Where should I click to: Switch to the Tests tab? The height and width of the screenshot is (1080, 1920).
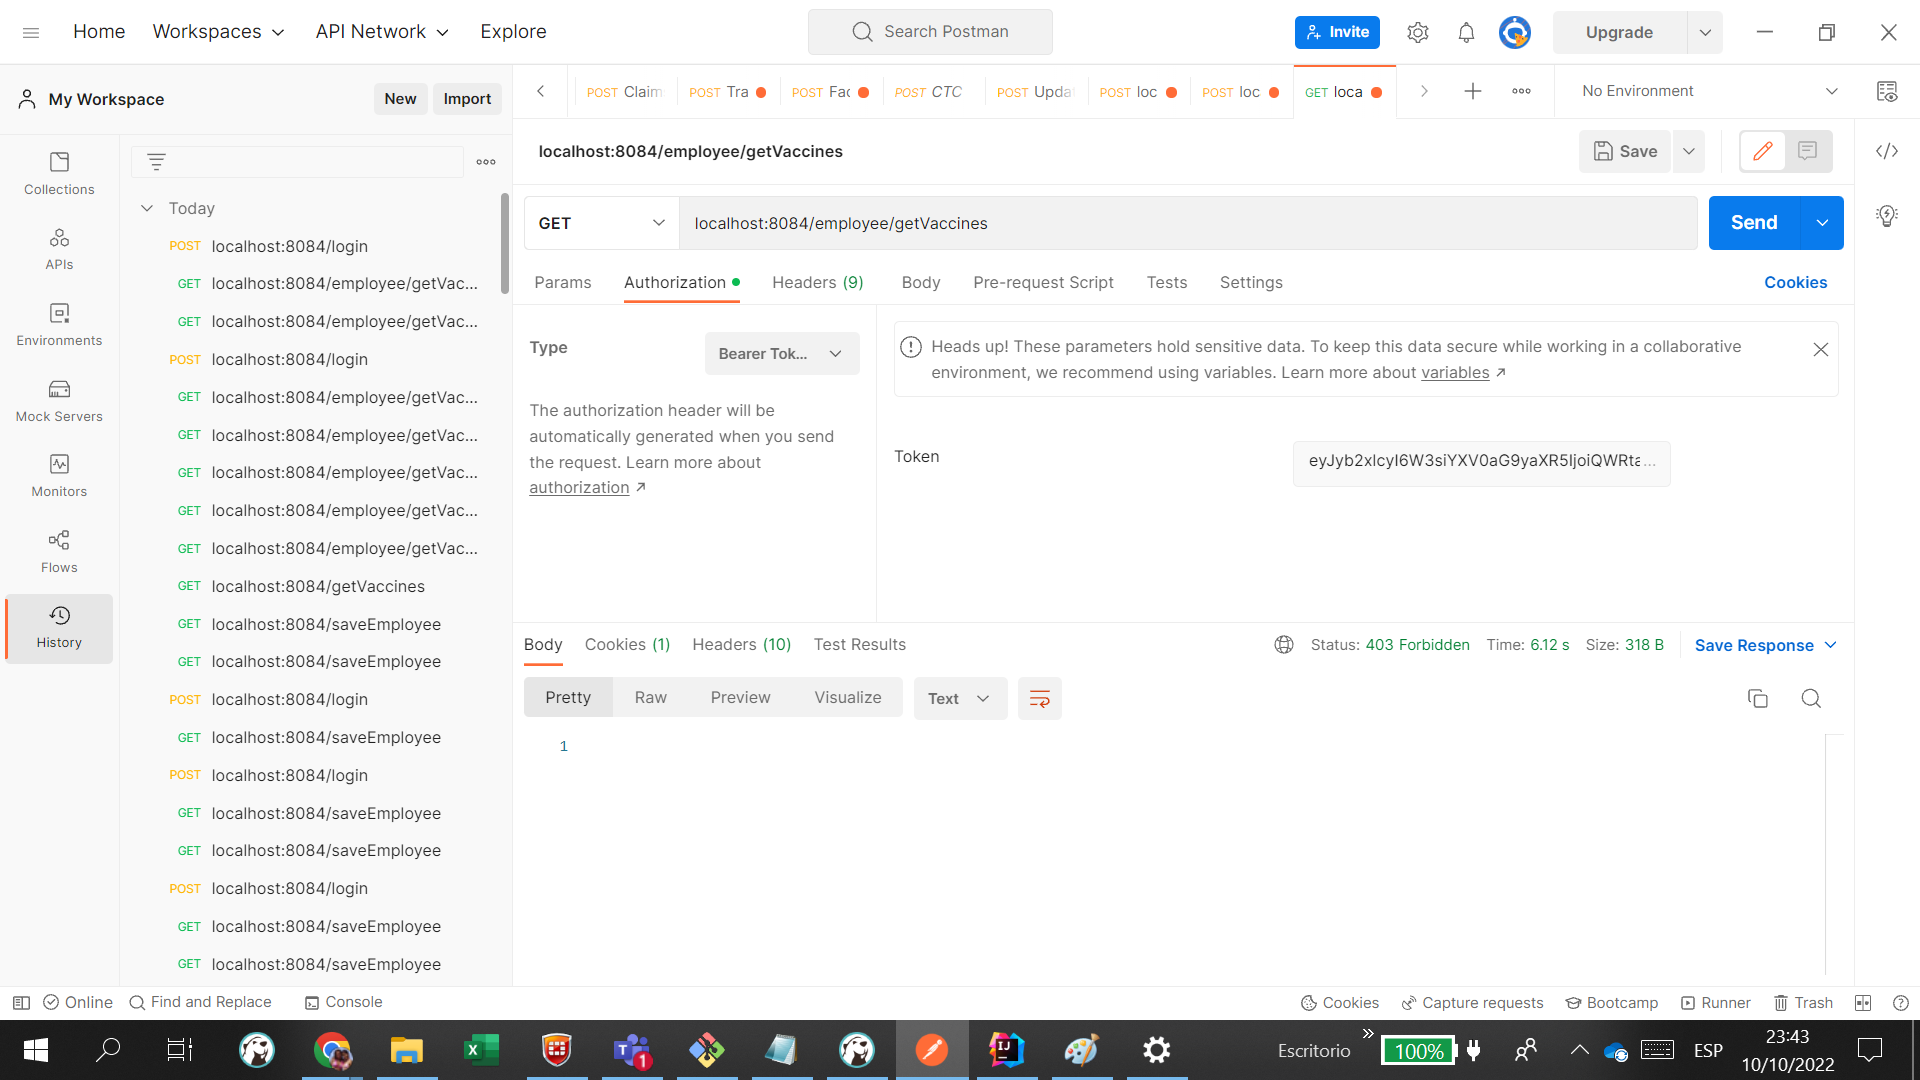(x=1166, y=283)
